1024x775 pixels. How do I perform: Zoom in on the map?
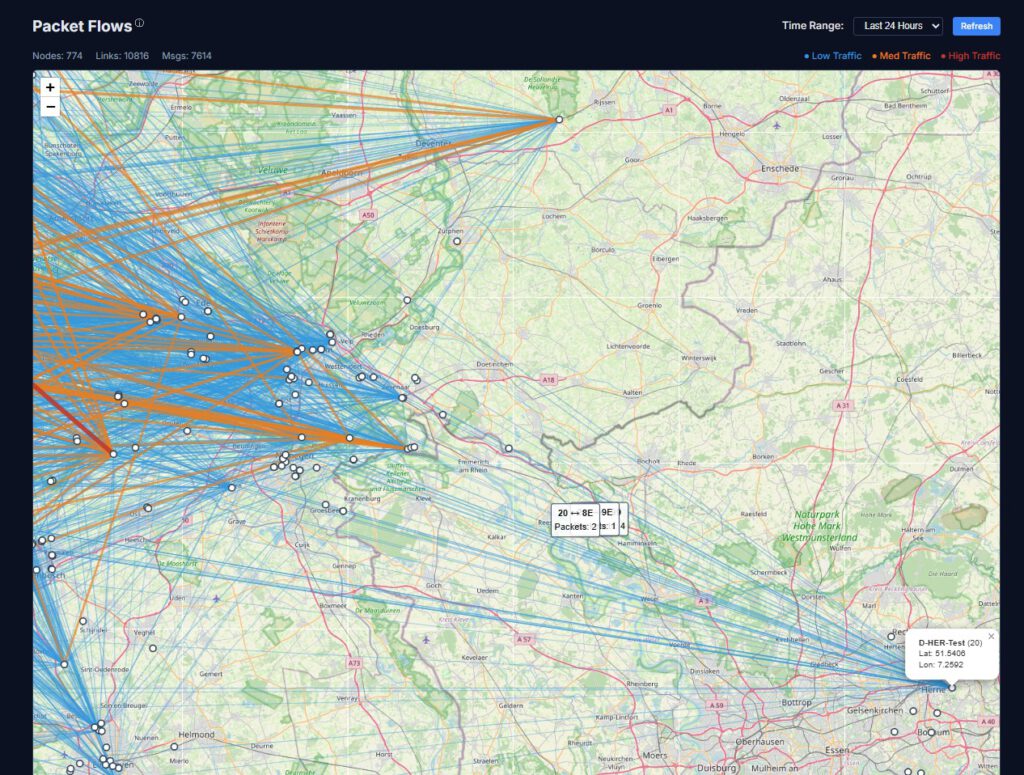pos(50,88)
